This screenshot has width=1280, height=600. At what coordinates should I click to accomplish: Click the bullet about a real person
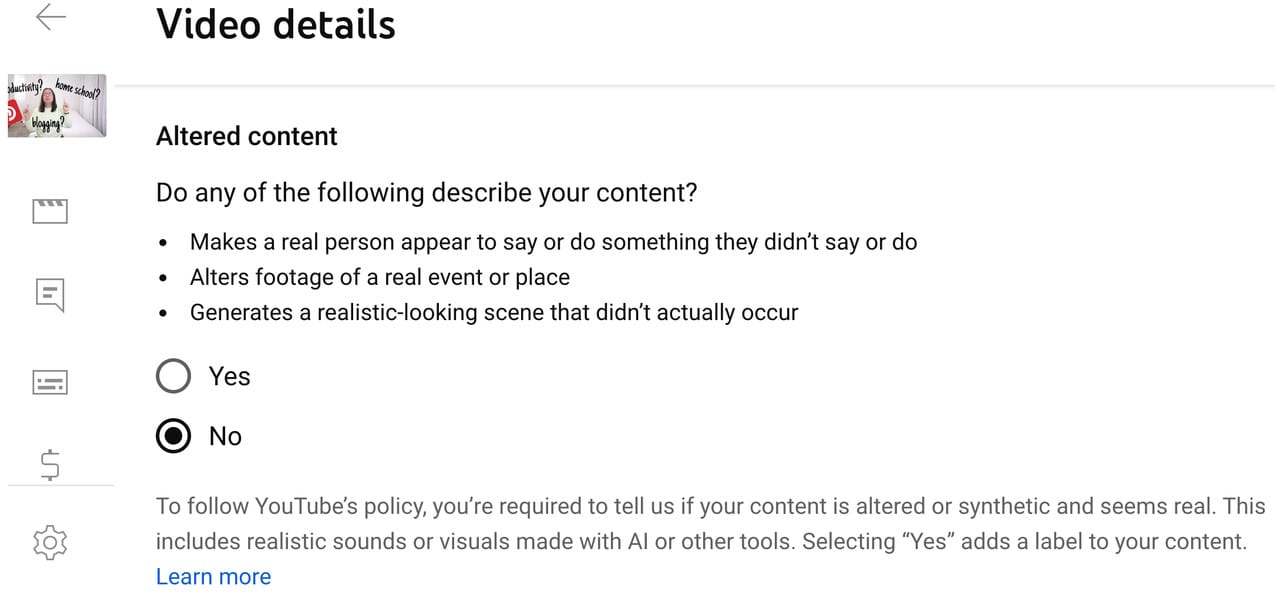click(x=555, y=241)
